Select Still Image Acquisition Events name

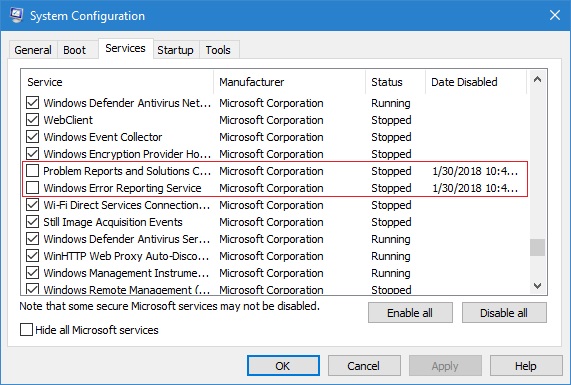[113, 222]
